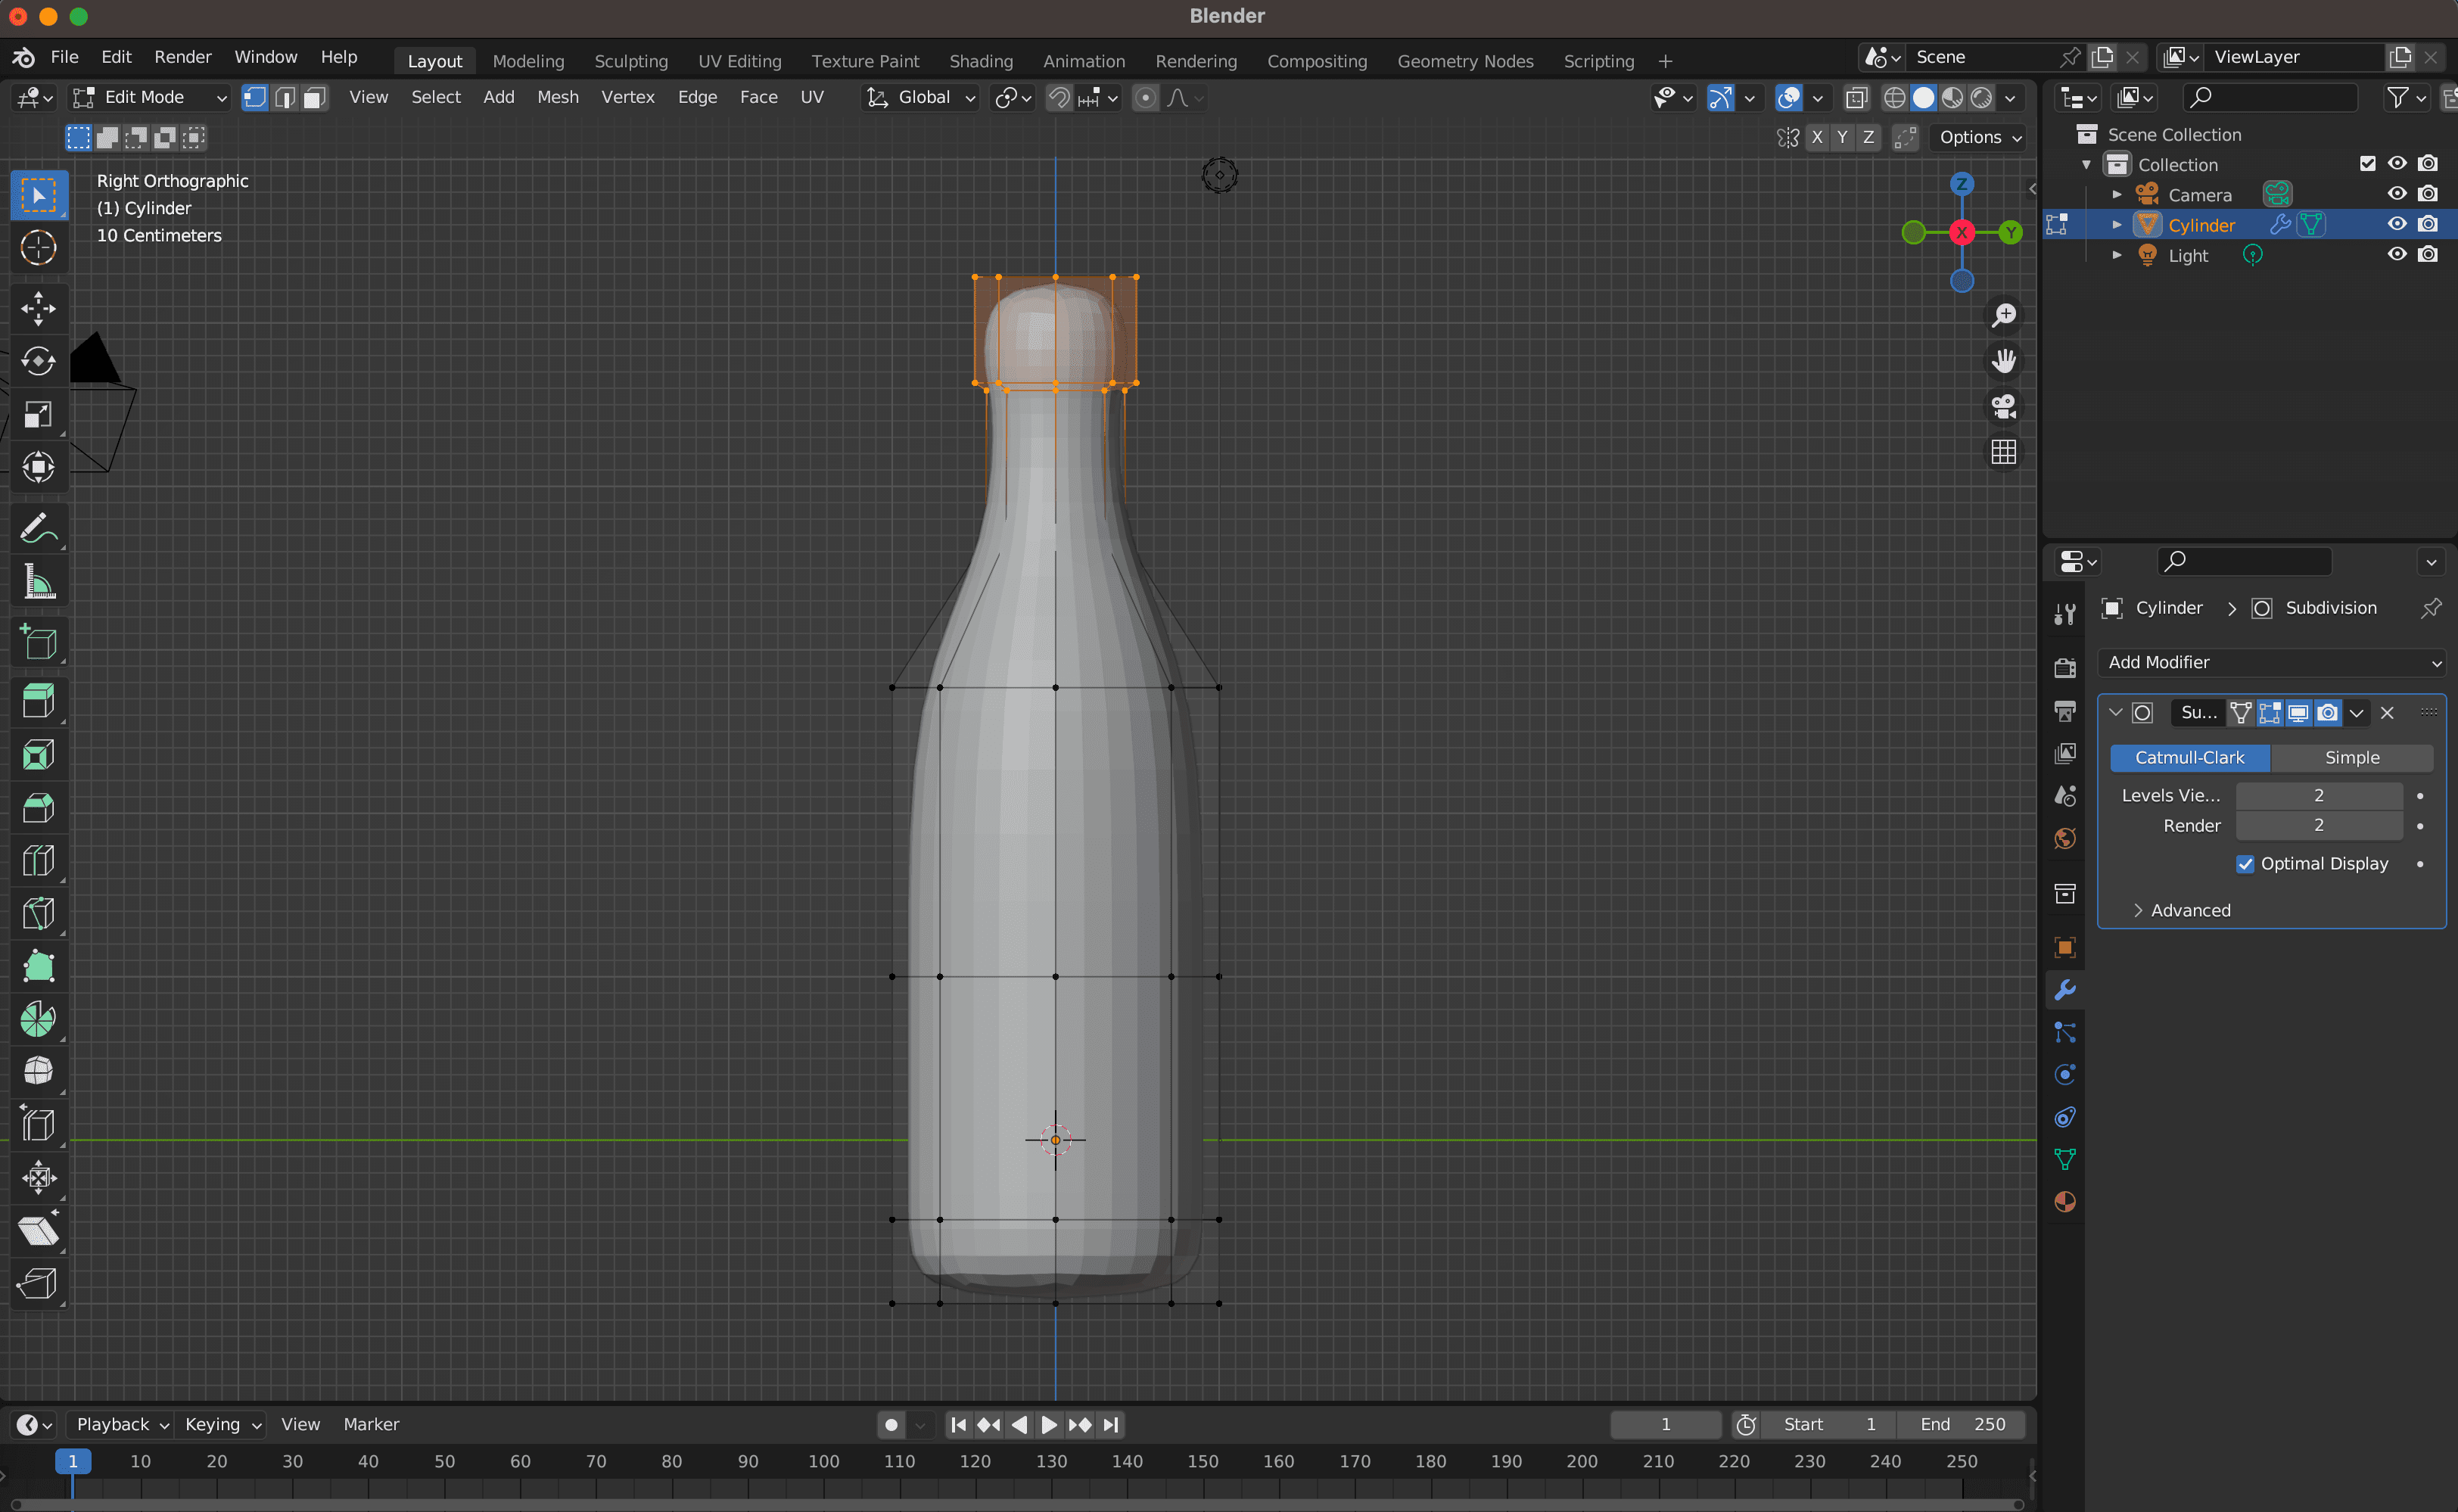Hide Camera in viewport via eye icon
Image resolution: width=2458 pixels, height=1512 pixels.
(x=2397, y=194)
